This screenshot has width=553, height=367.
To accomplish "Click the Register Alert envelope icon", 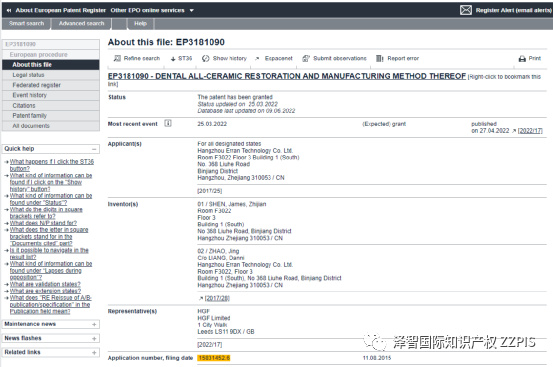I will [466, 10].
